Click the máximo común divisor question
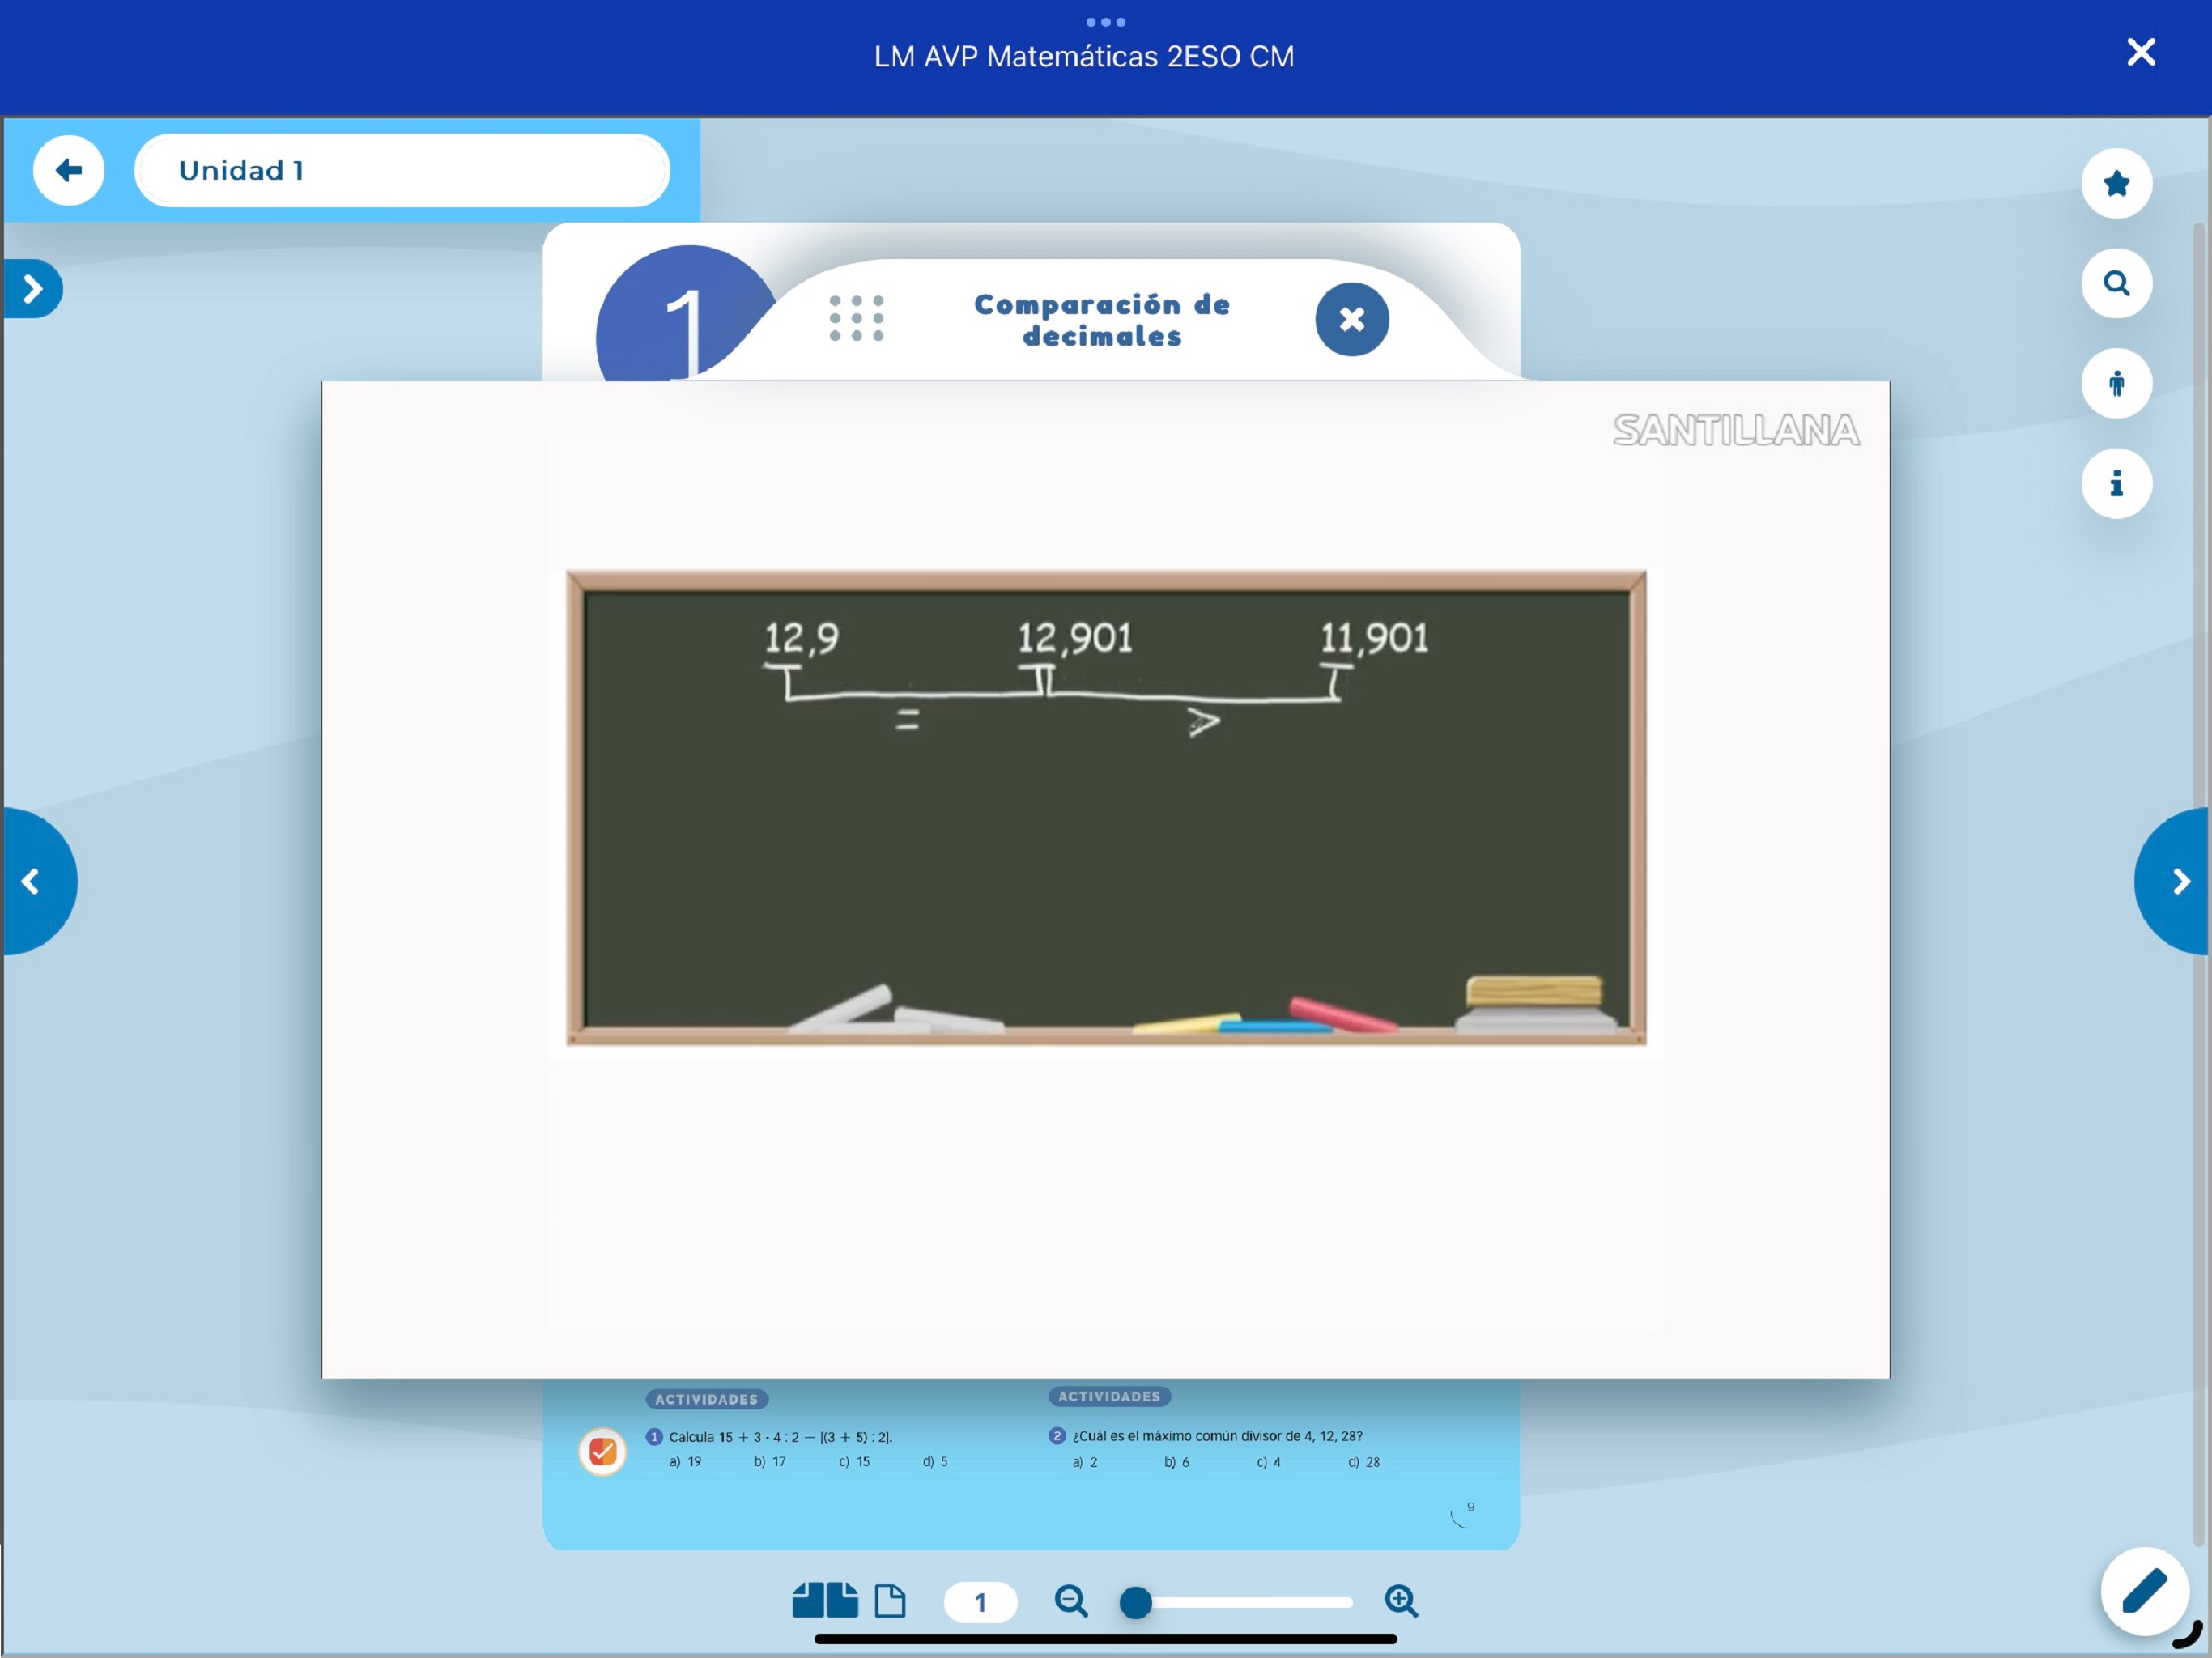The image size is (2212, 1658). coord(1217,1436)
